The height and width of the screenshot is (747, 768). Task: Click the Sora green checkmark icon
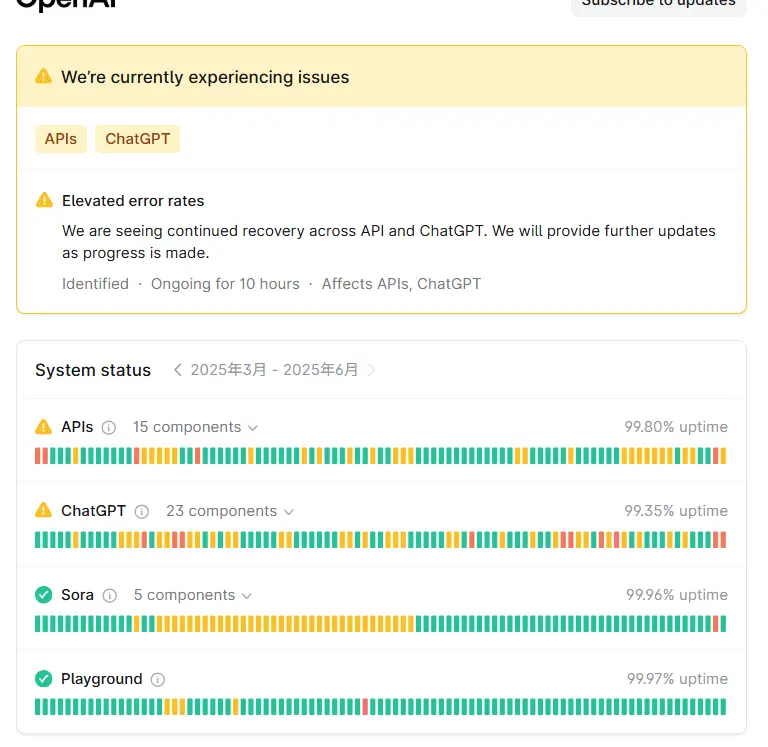pos(43,595)
